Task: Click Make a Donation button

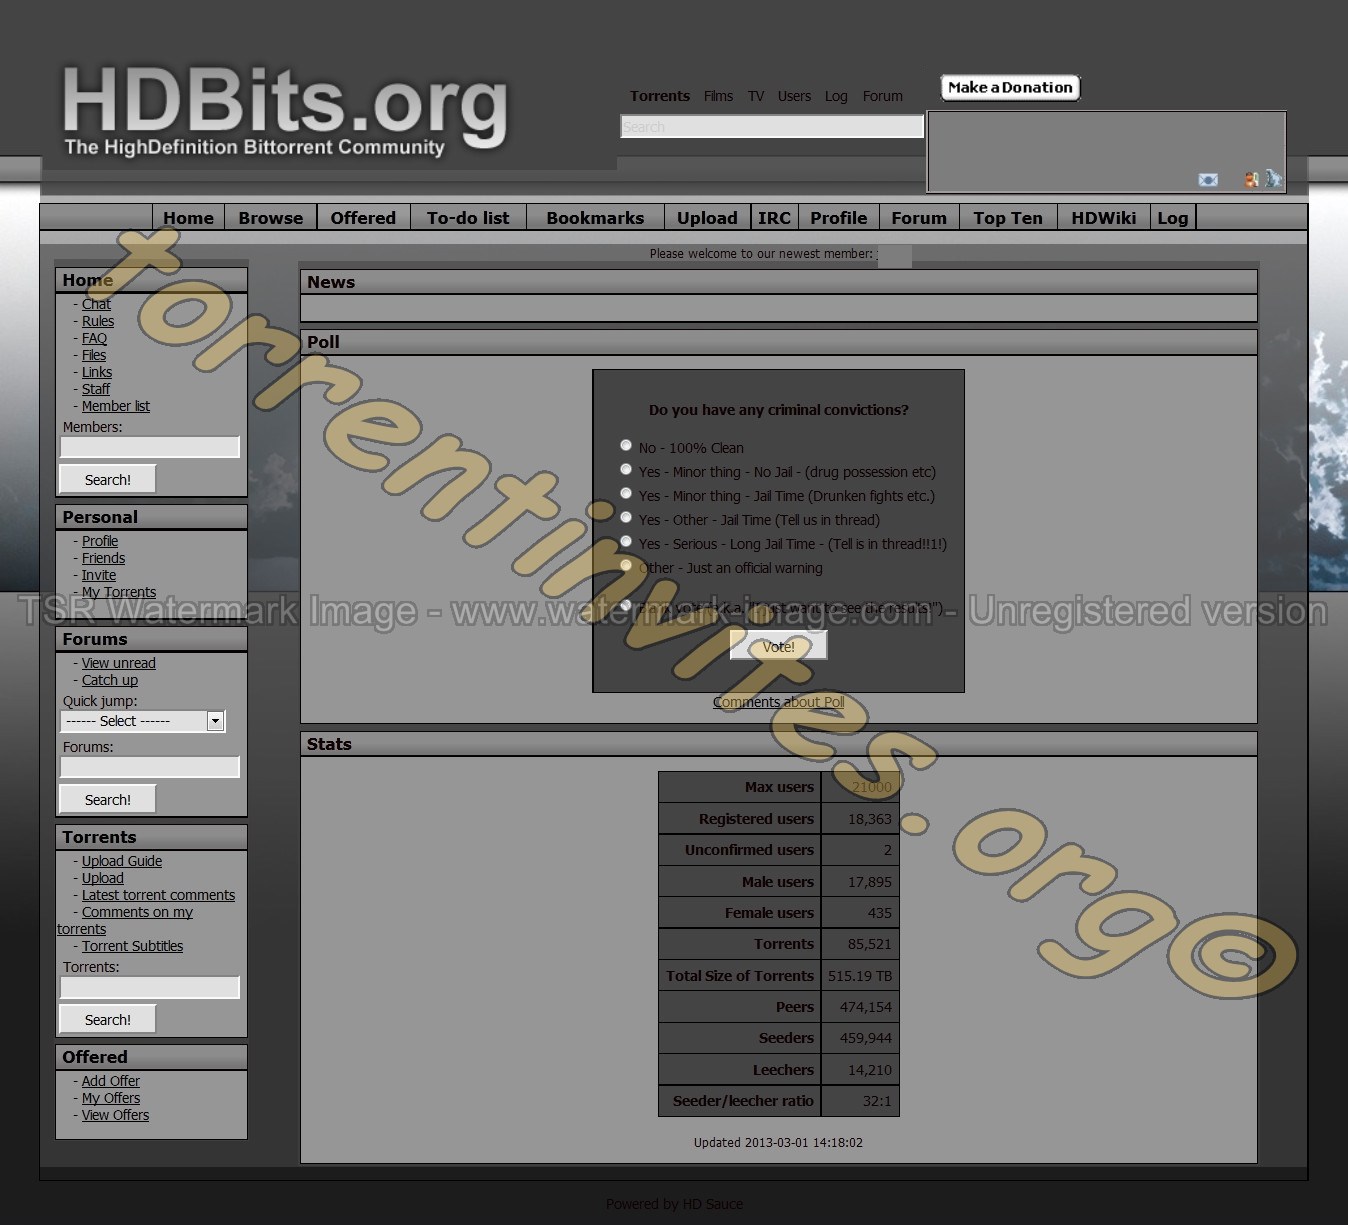Action: tap(1010, 88)
